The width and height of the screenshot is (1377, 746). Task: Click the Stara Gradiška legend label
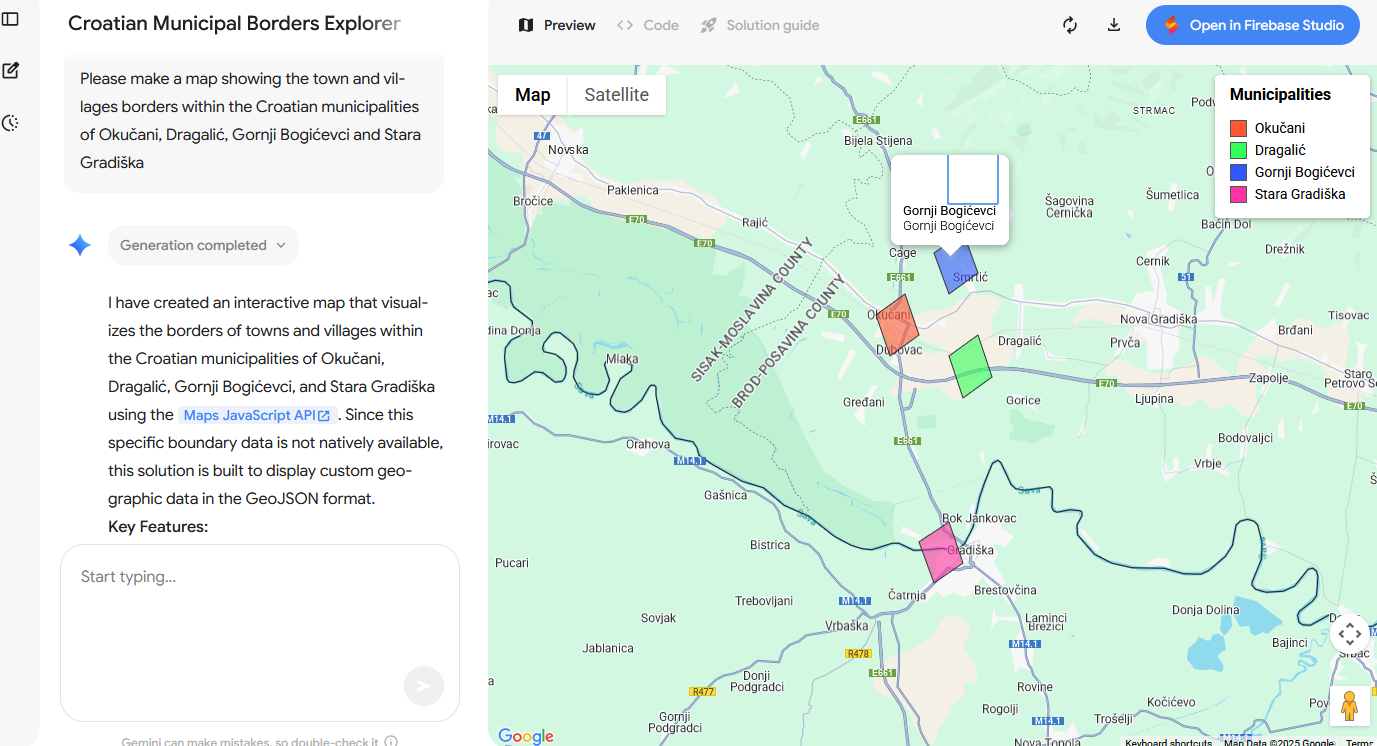(1300, 194)
